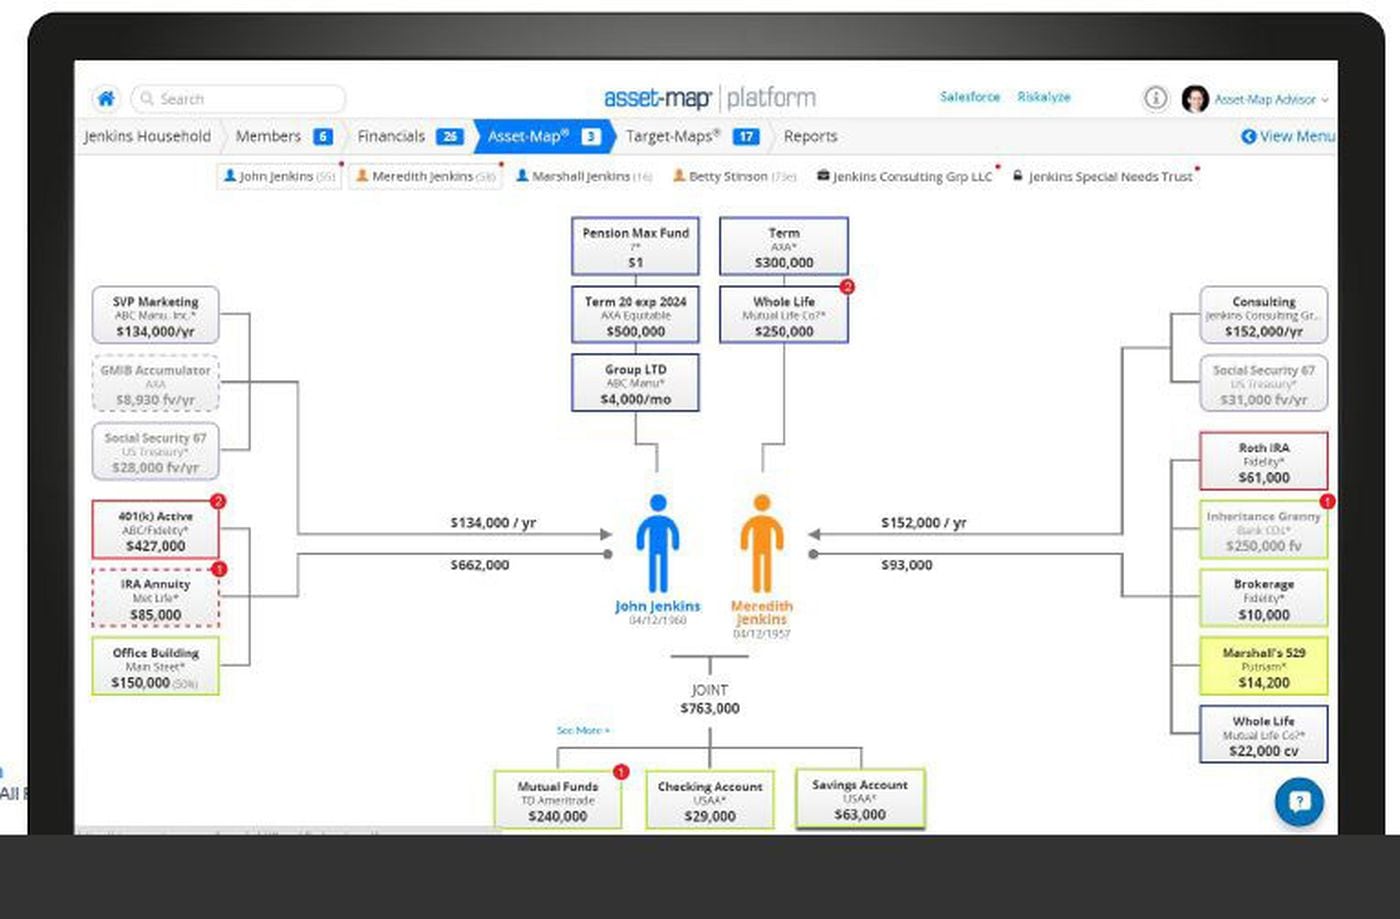Open the info circle icon

pyautogui.click(x=1155, y=98)
